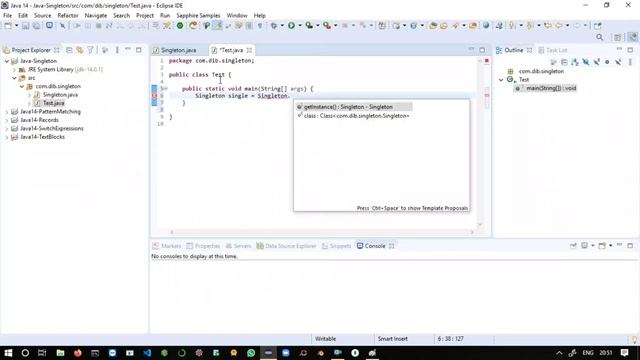Open the Sapphire Samples menu
Viewport: 640px width, 360px height.
pyautogui.click(x=198, y=16)
